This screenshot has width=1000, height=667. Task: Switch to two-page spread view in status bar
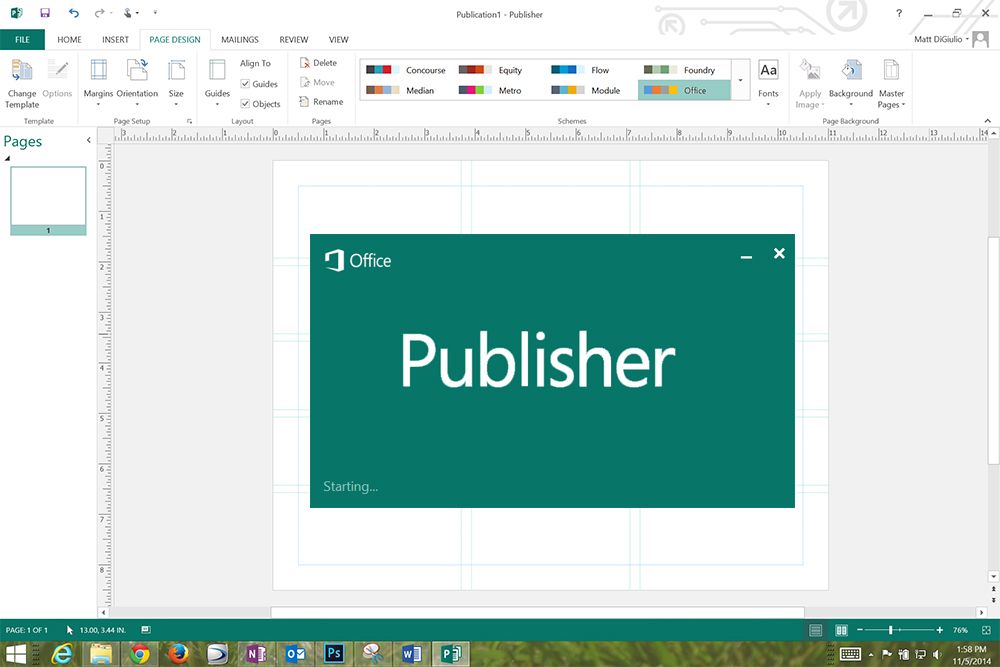[841, 630]
